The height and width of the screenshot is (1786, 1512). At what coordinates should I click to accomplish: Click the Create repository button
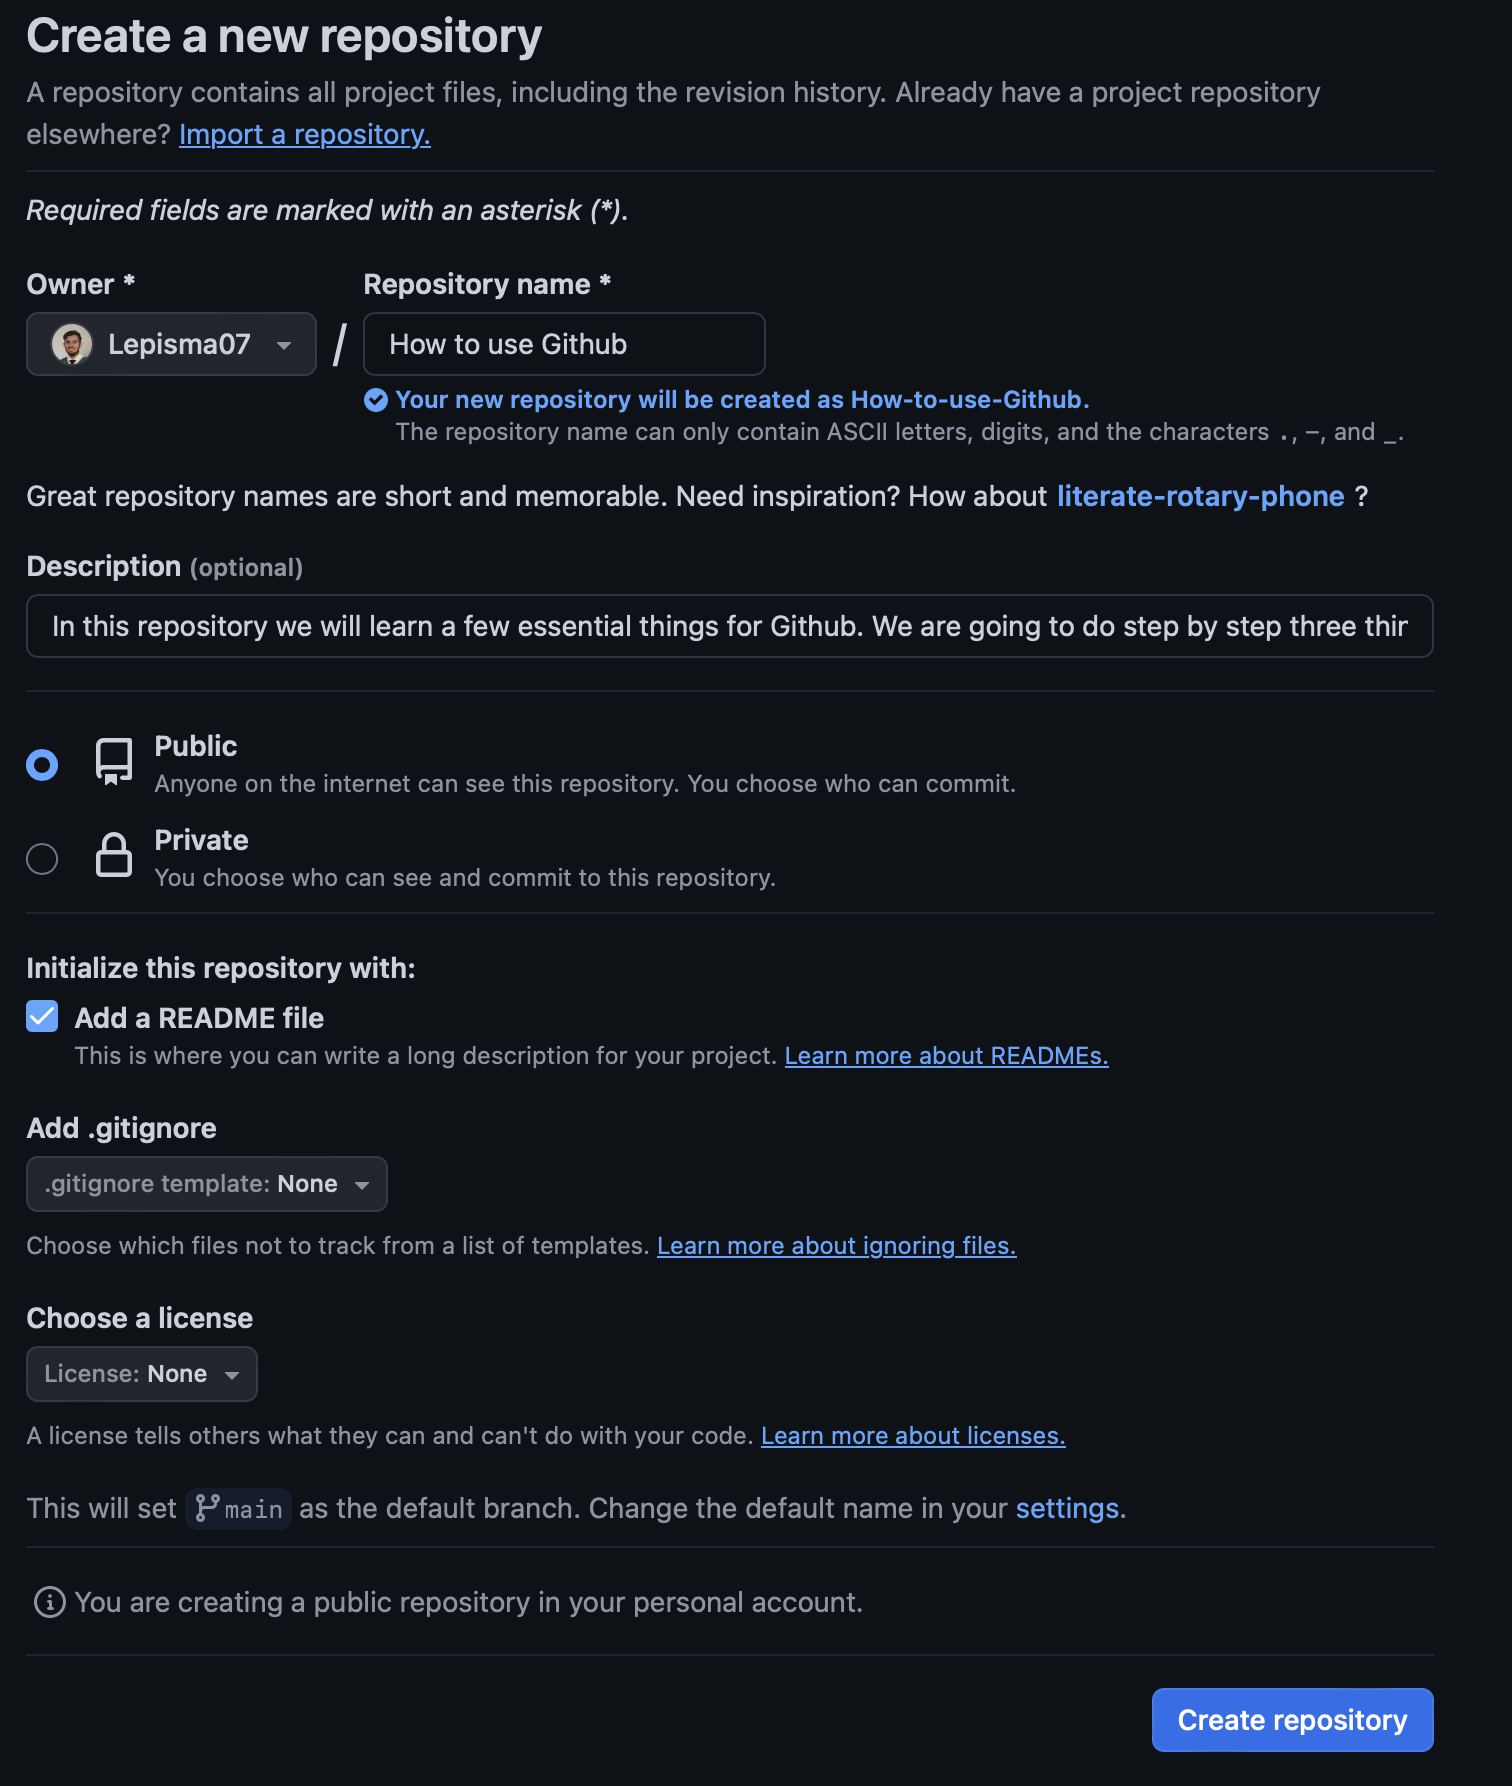point(1292,1720)
